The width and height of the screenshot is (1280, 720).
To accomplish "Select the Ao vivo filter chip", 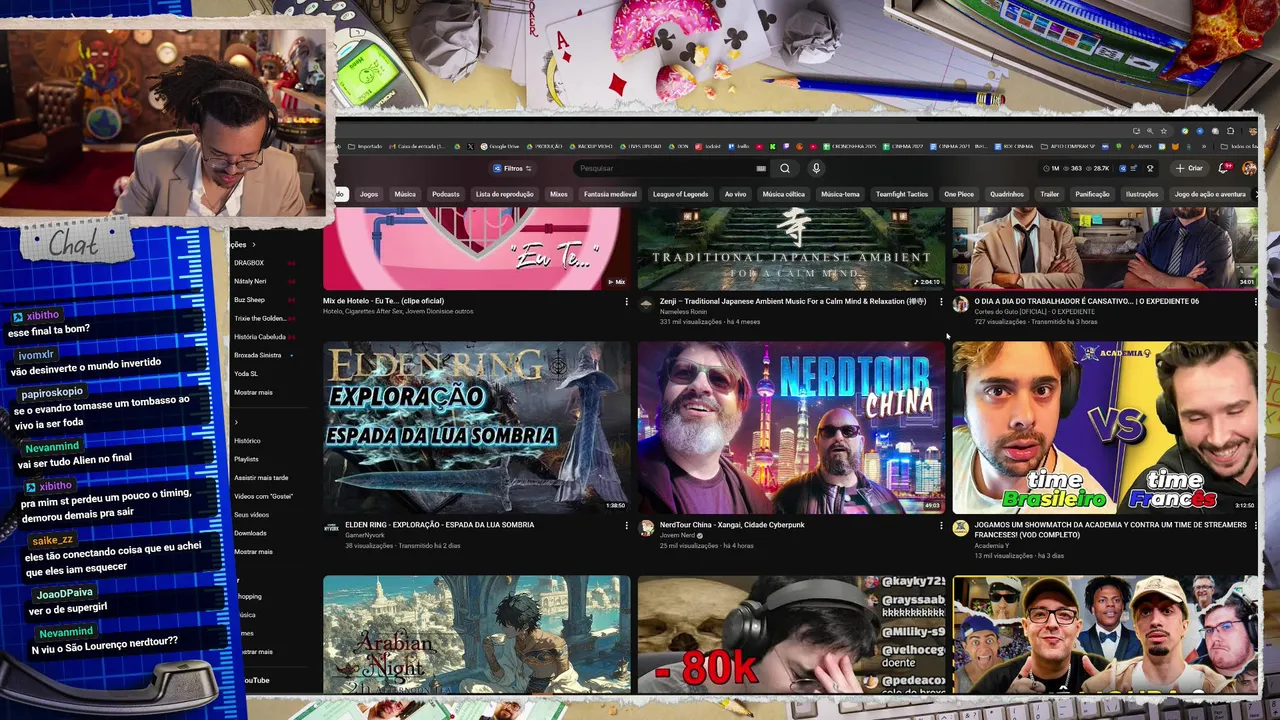I will [x=736, y=194].
